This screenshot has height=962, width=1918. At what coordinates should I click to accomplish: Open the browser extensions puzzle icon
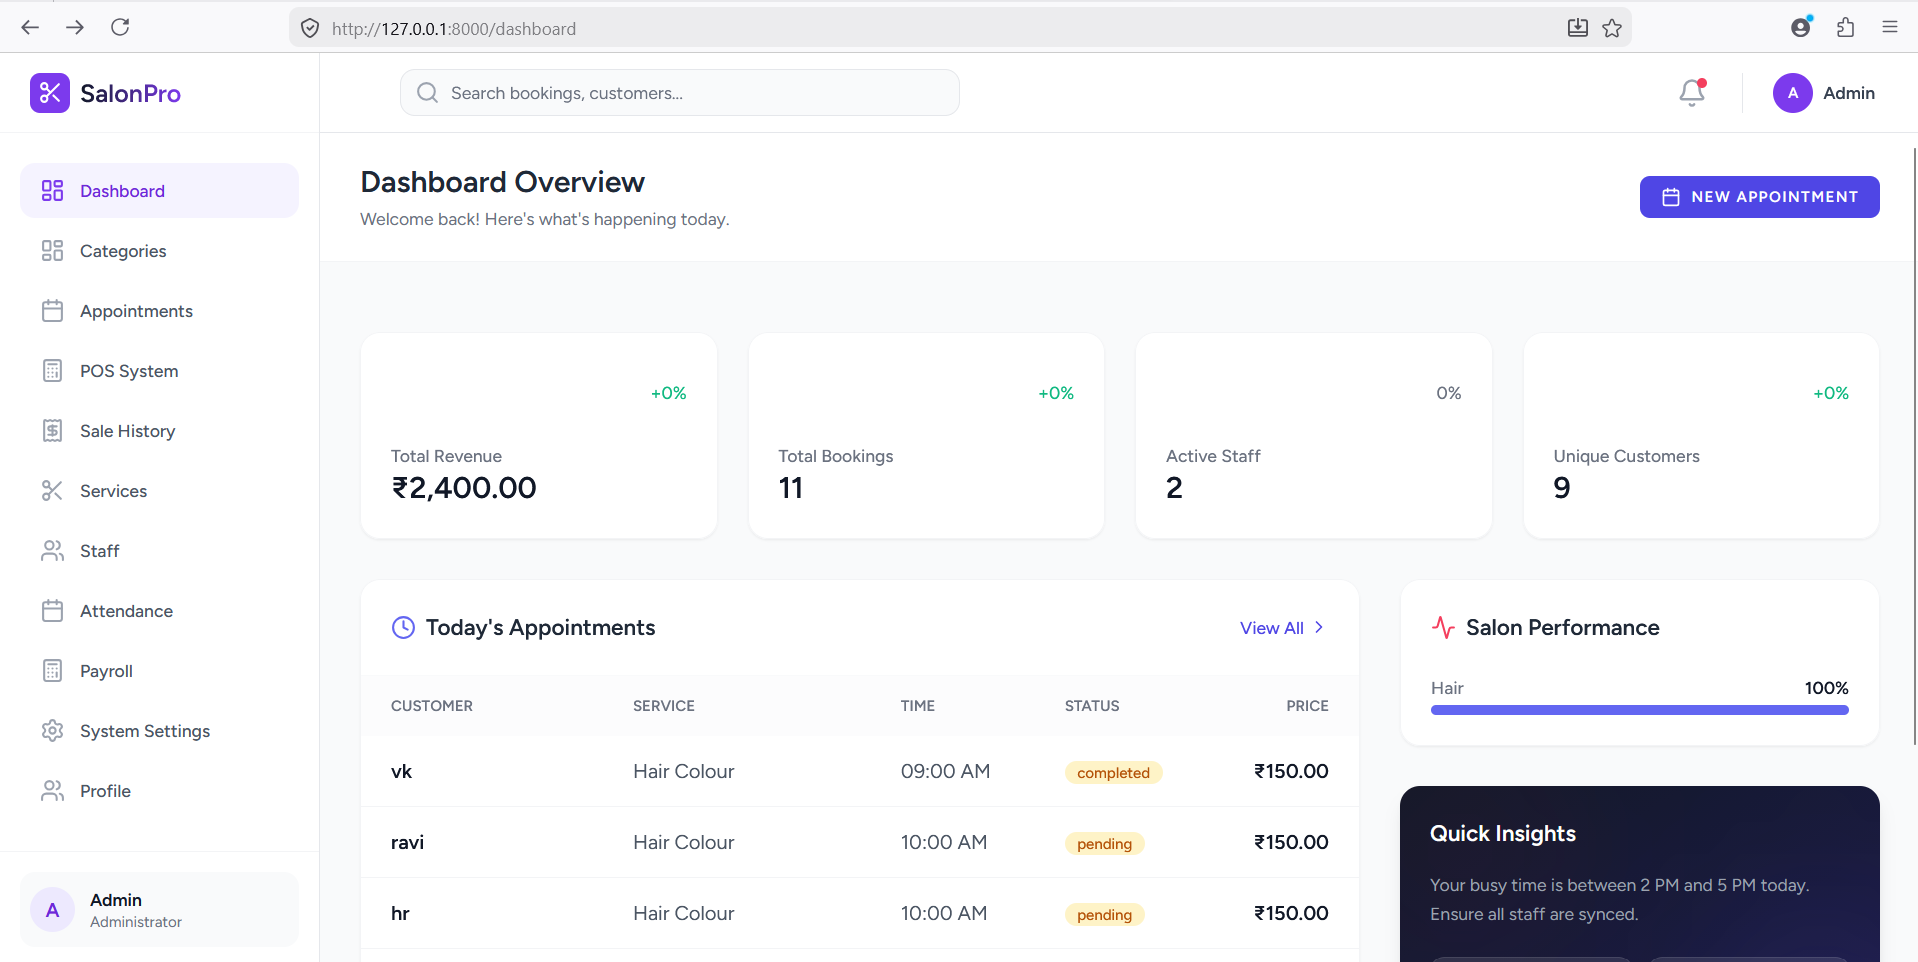click(x=1845, y=27)
